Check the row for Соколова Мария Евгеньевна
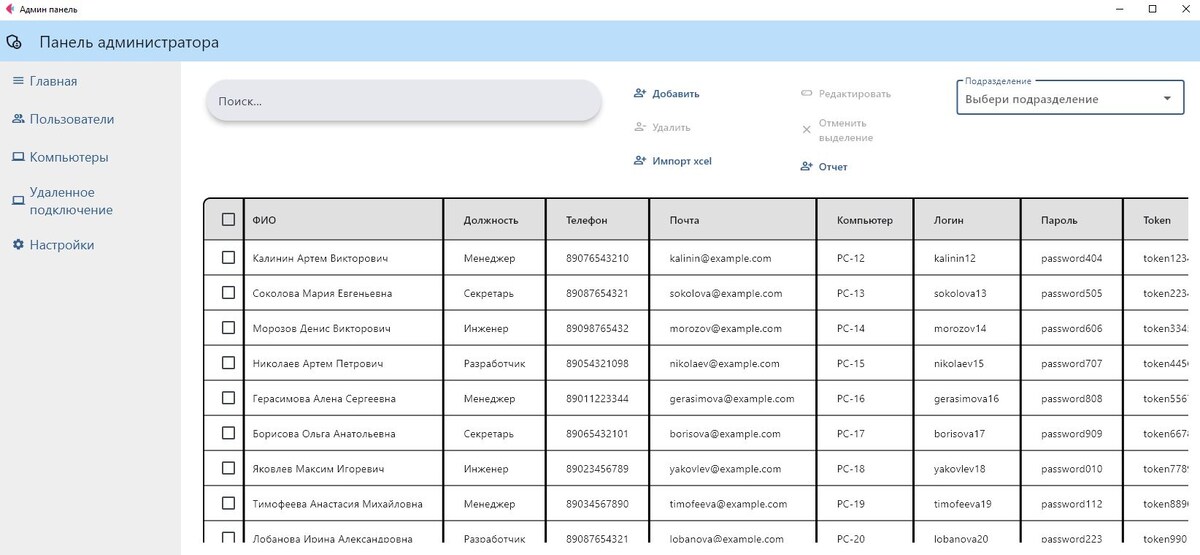The width and height of the screenshot is (1200, 555). [228, 293]
